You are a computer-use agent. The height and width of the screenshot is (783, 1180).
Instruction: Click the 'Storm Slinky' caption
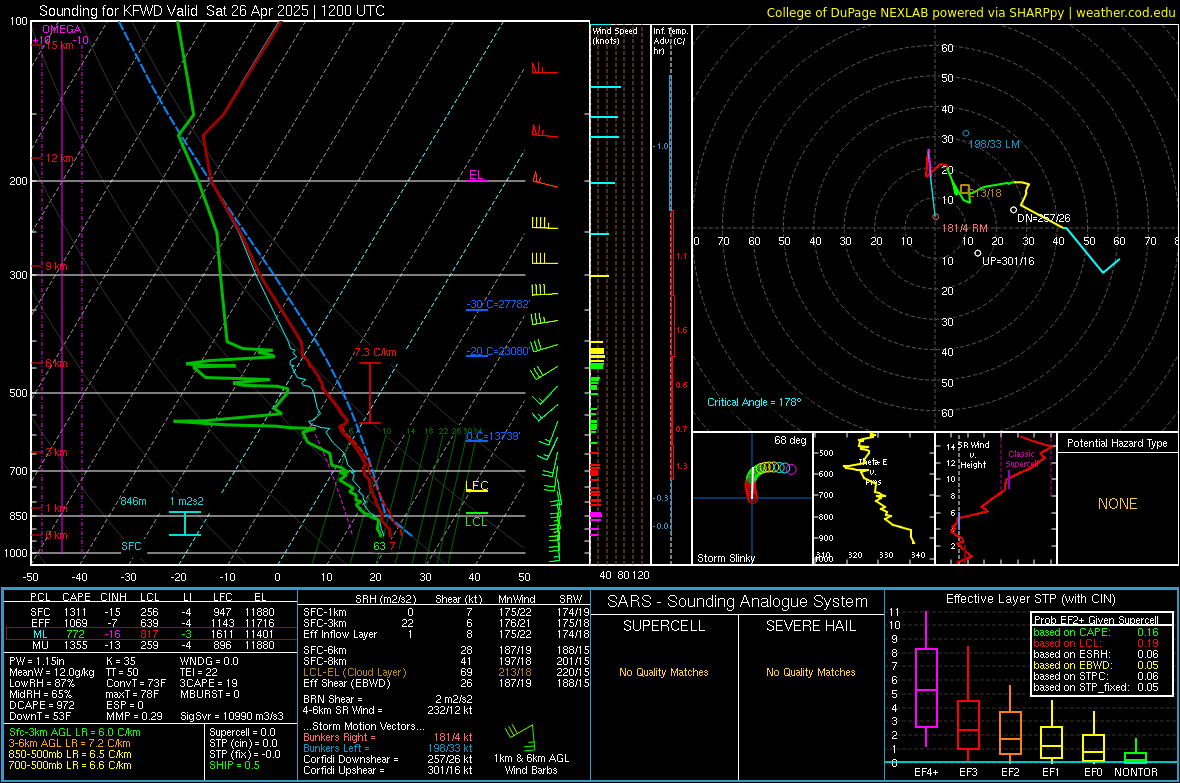tap(725, 558)
